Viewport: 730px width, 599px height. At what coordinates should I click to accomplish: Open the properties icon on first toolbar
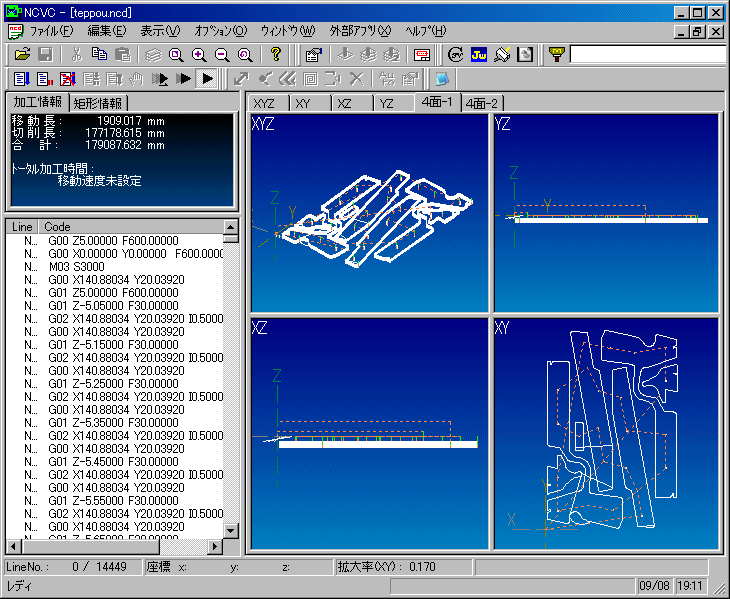[314, 55]
